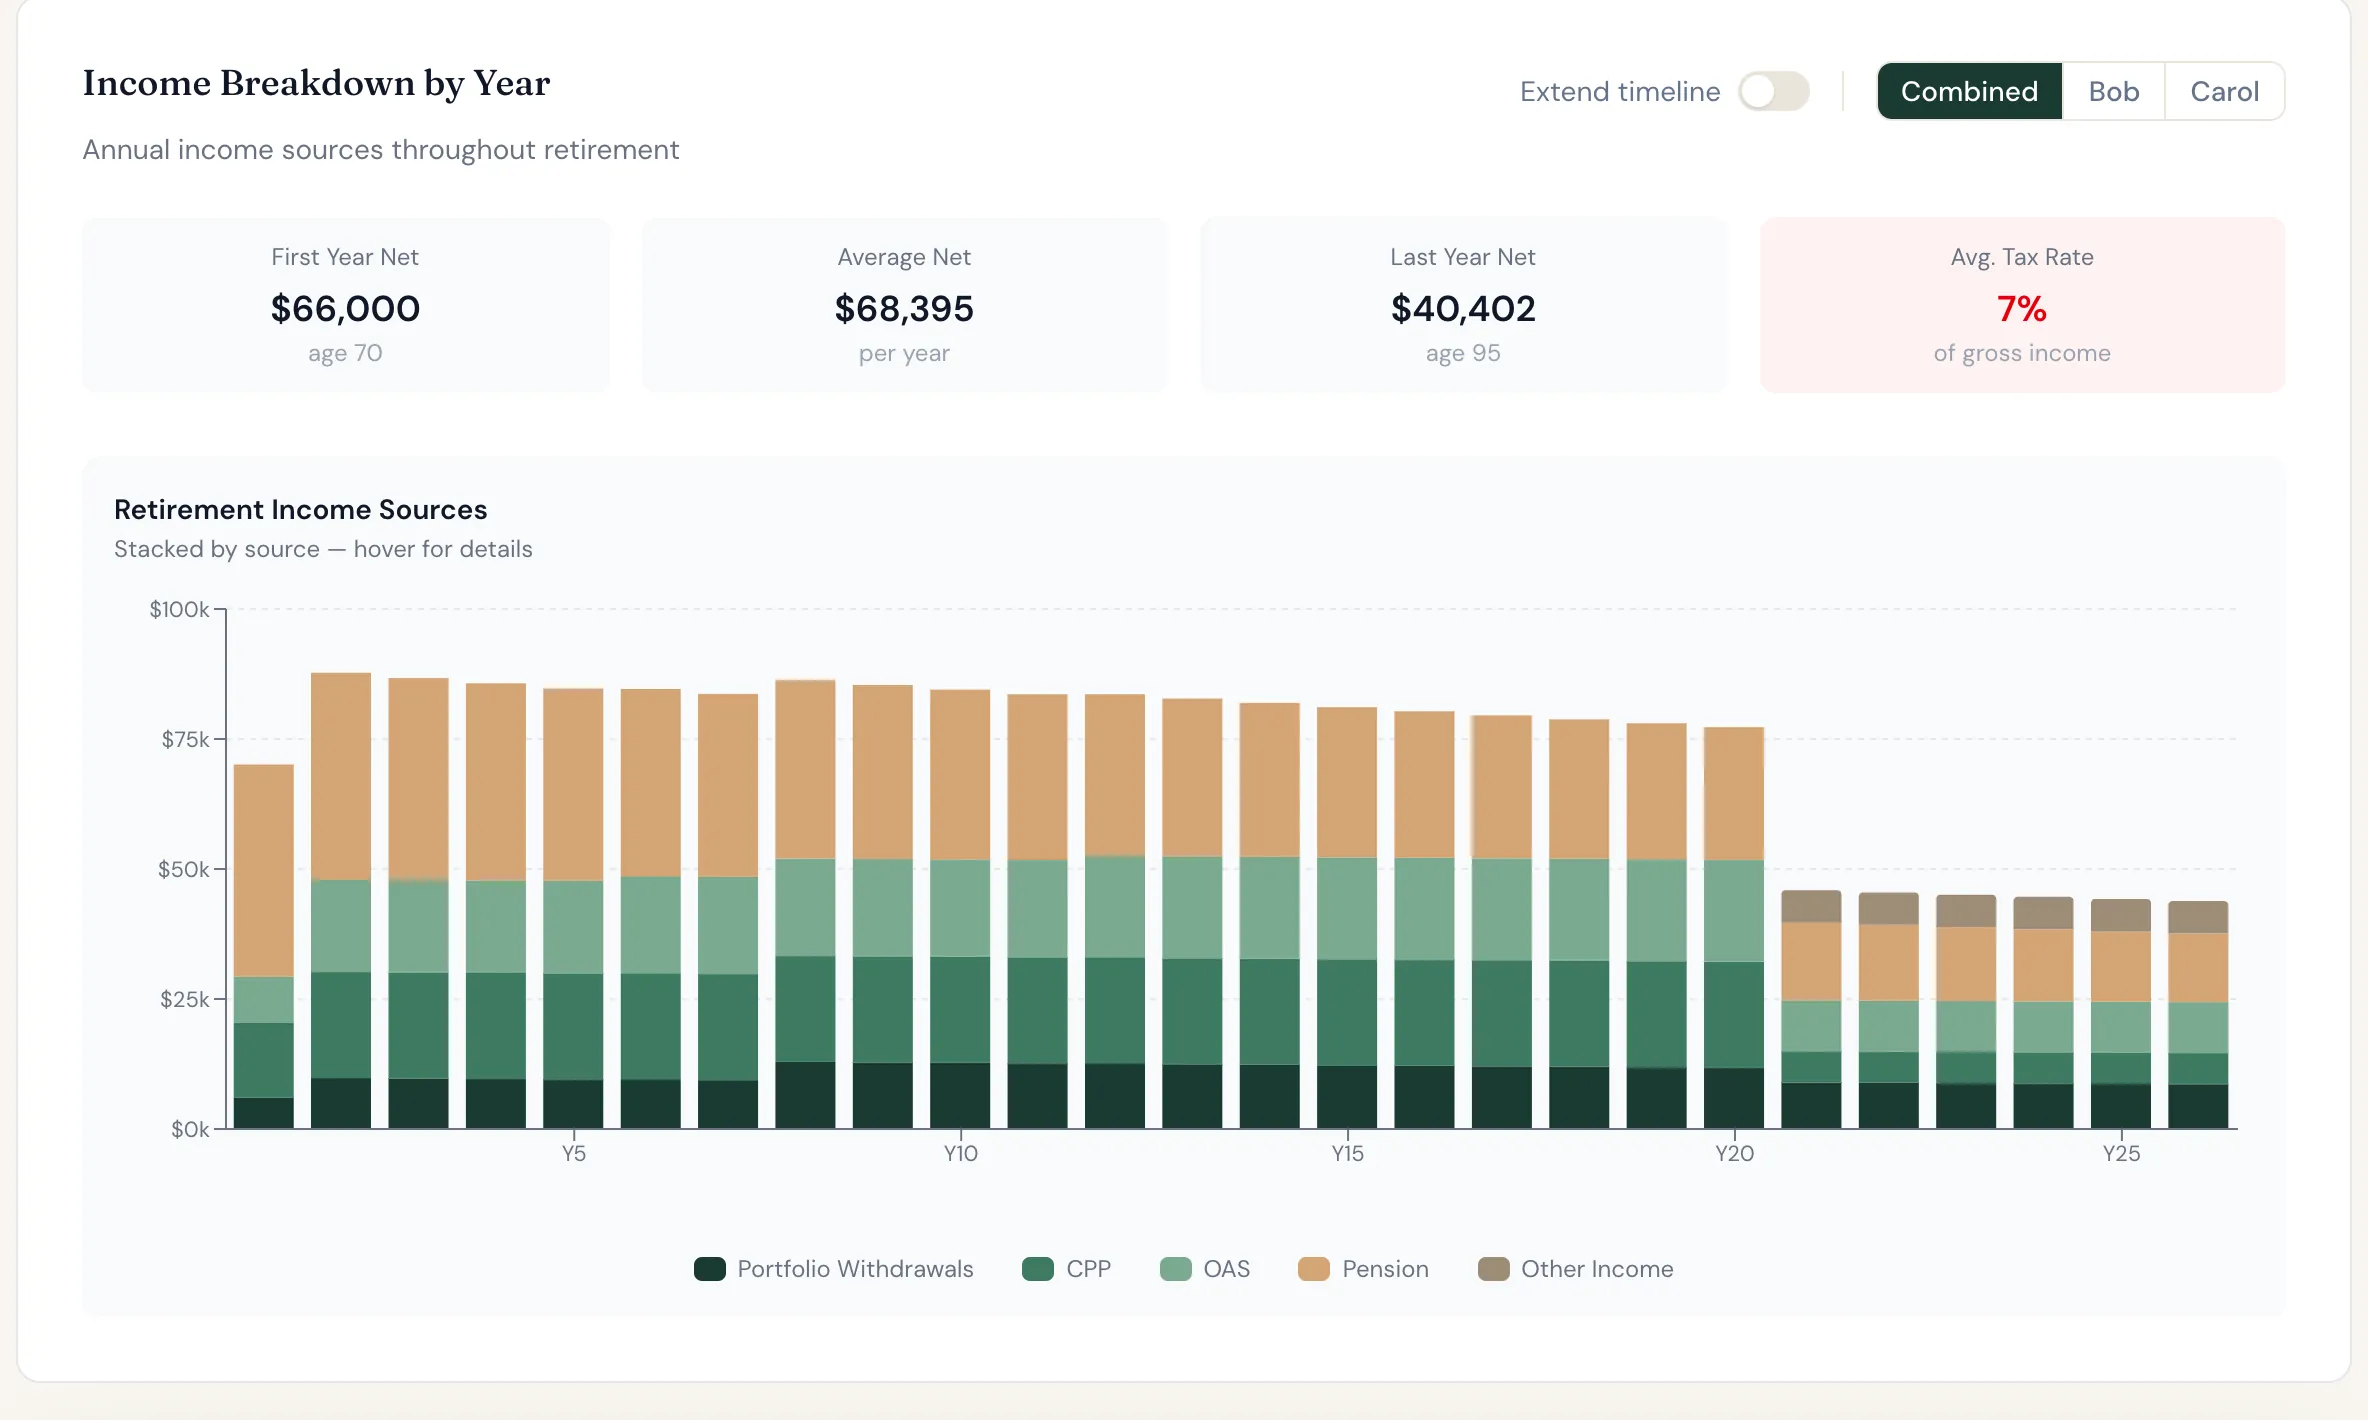This screenshot has height=1420, width=2368.
Task: Click the 'of gross income' caption
Action: (2022, 353)
